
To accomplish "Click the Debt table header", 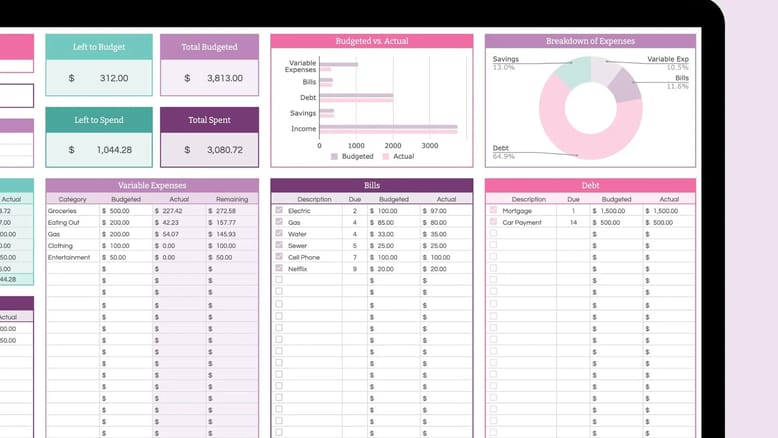I will pyautogui.click(x=590, y=185).
